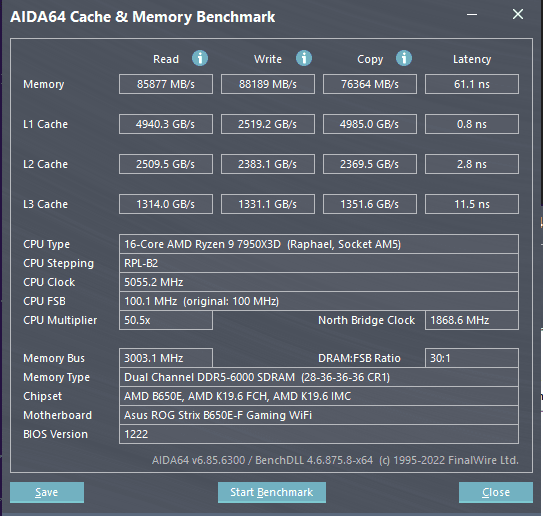The height and width of the screenshot is (516, 543).
Task: Click the AIDA64 version footer text
Action: click(x=335, y=460)
